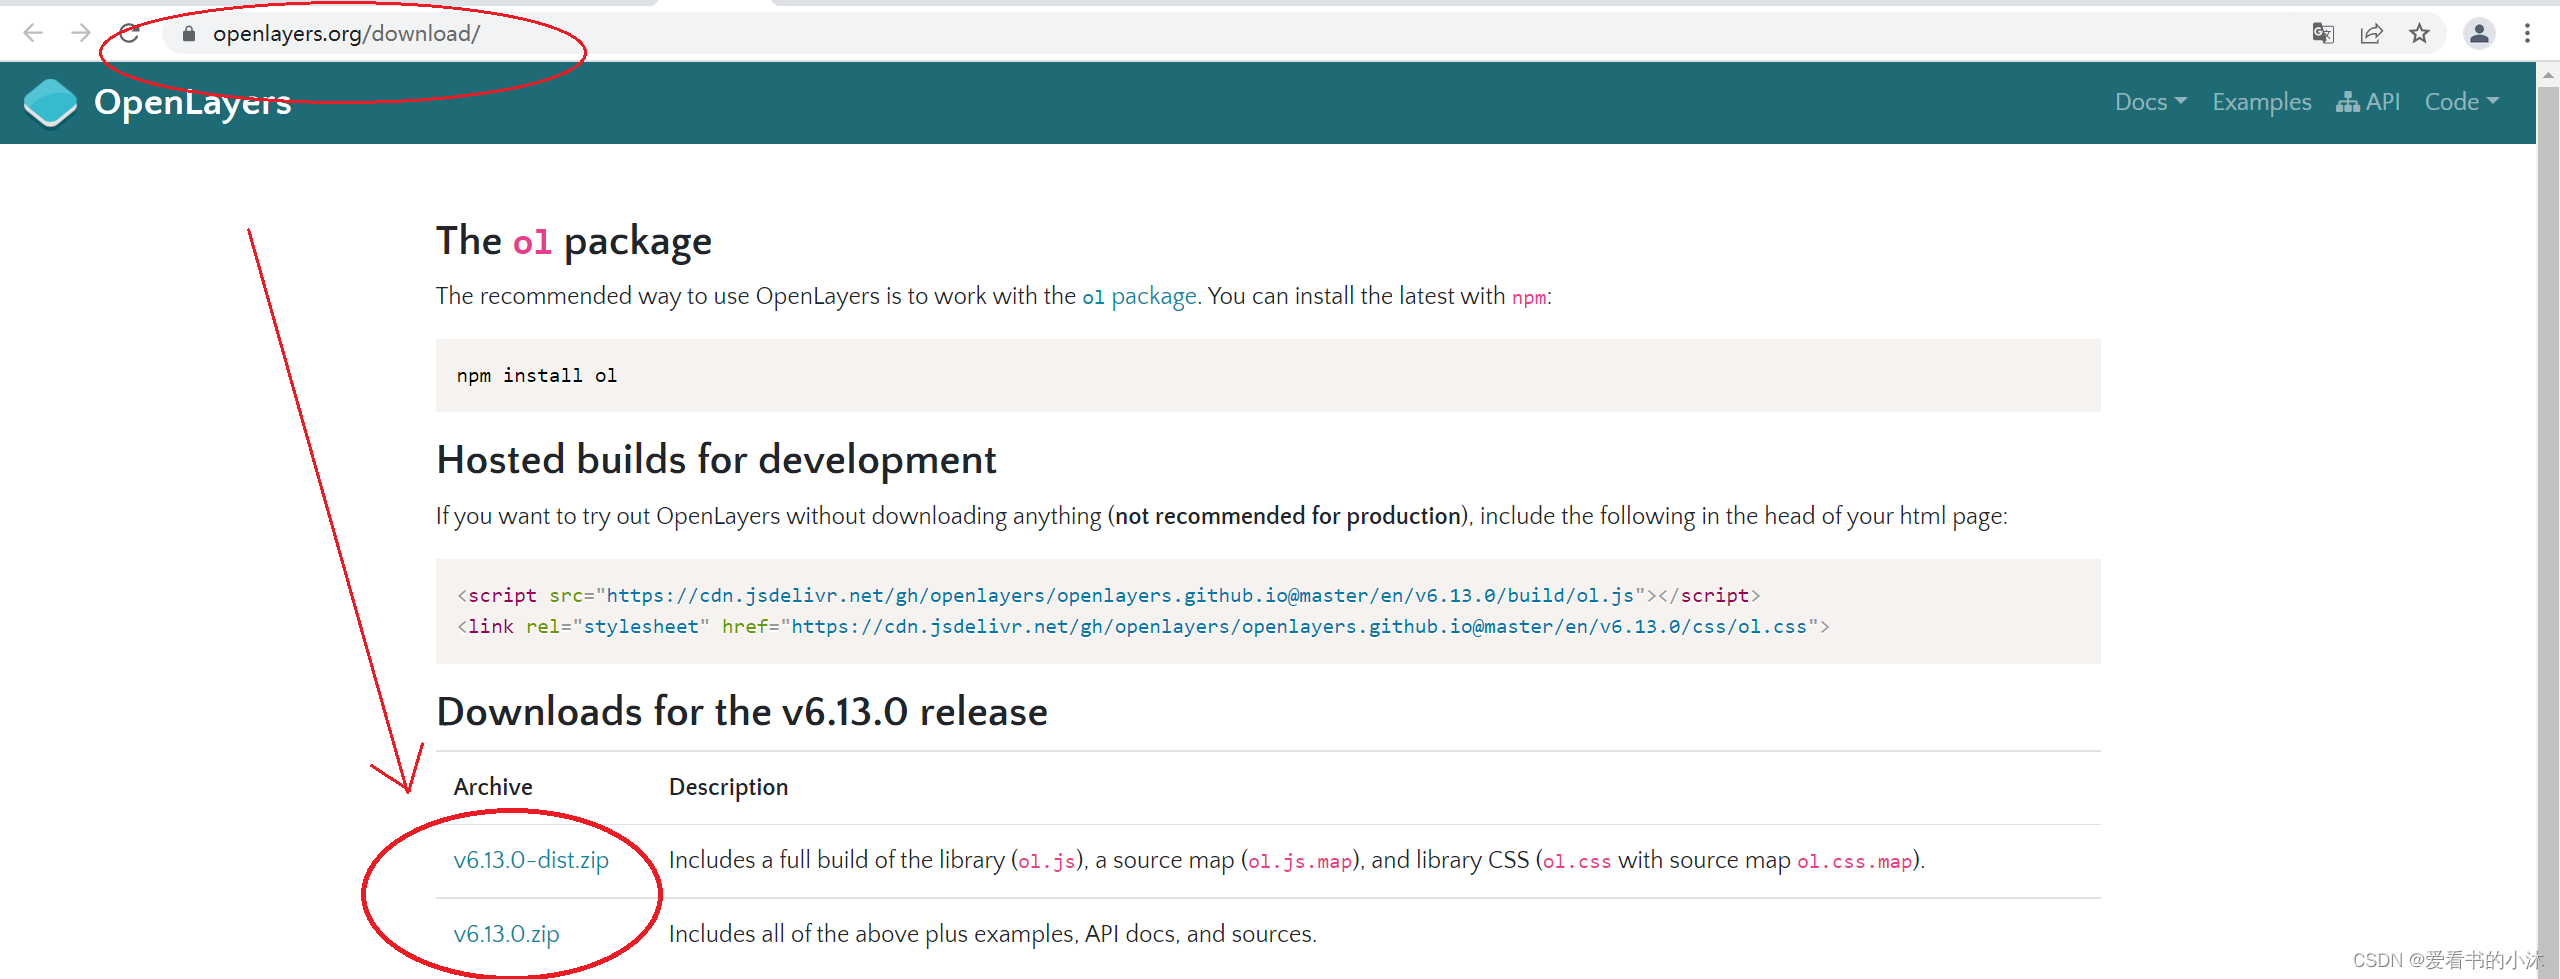The width and height of the screenshot is (2560, 979).
Task: Click the lock icon in address bar
Action: [188, 34]
